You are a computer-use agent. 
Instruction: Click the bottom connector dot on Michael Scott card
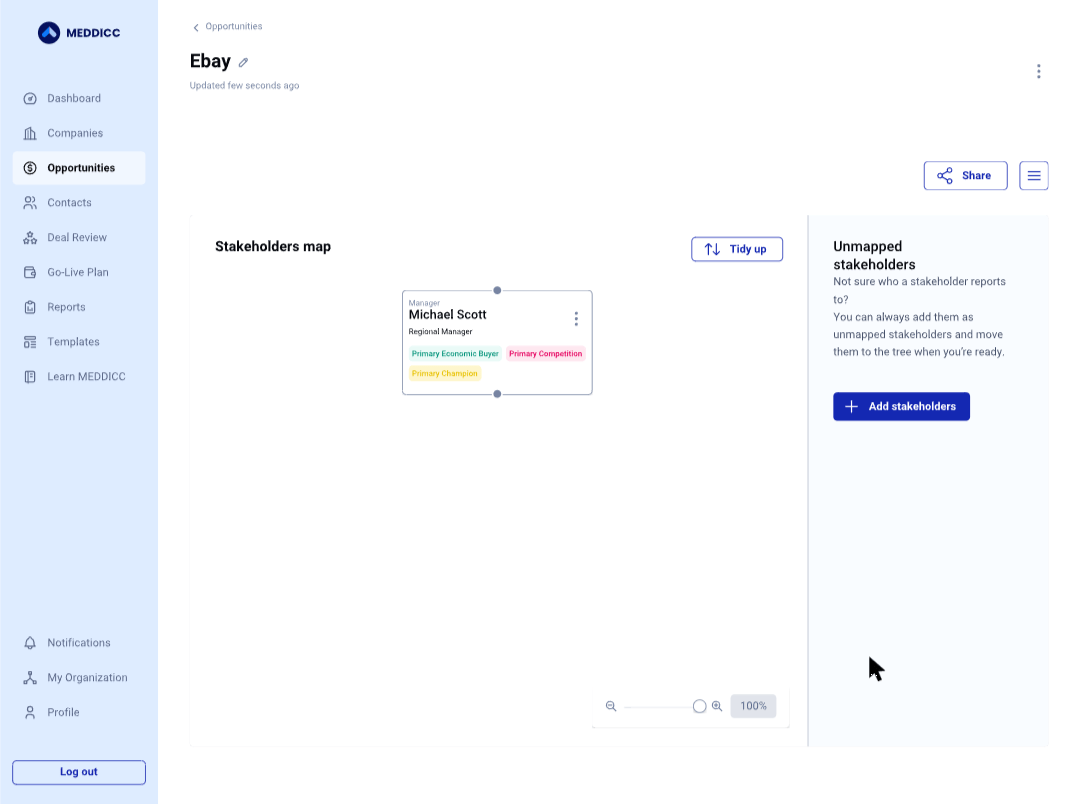pos(497,394)
